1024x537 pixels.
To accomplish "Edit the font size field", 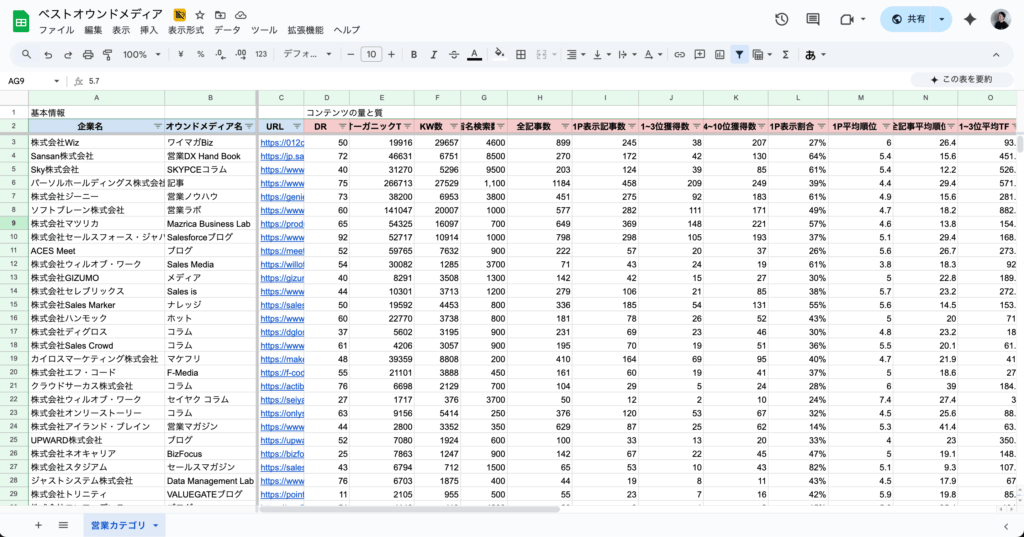I will (371, 55).
